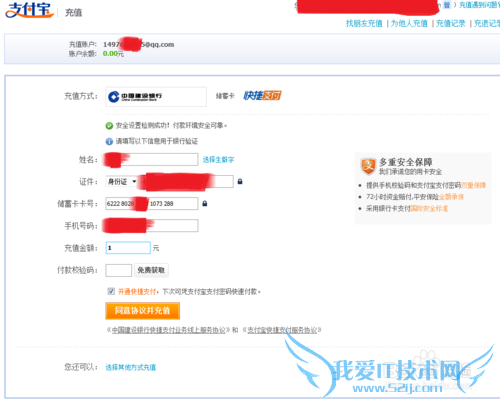Image resolution: width=500 pixels, height=403 pixels.
Task: Click the blue info icon
Action: tap(109, 142)
